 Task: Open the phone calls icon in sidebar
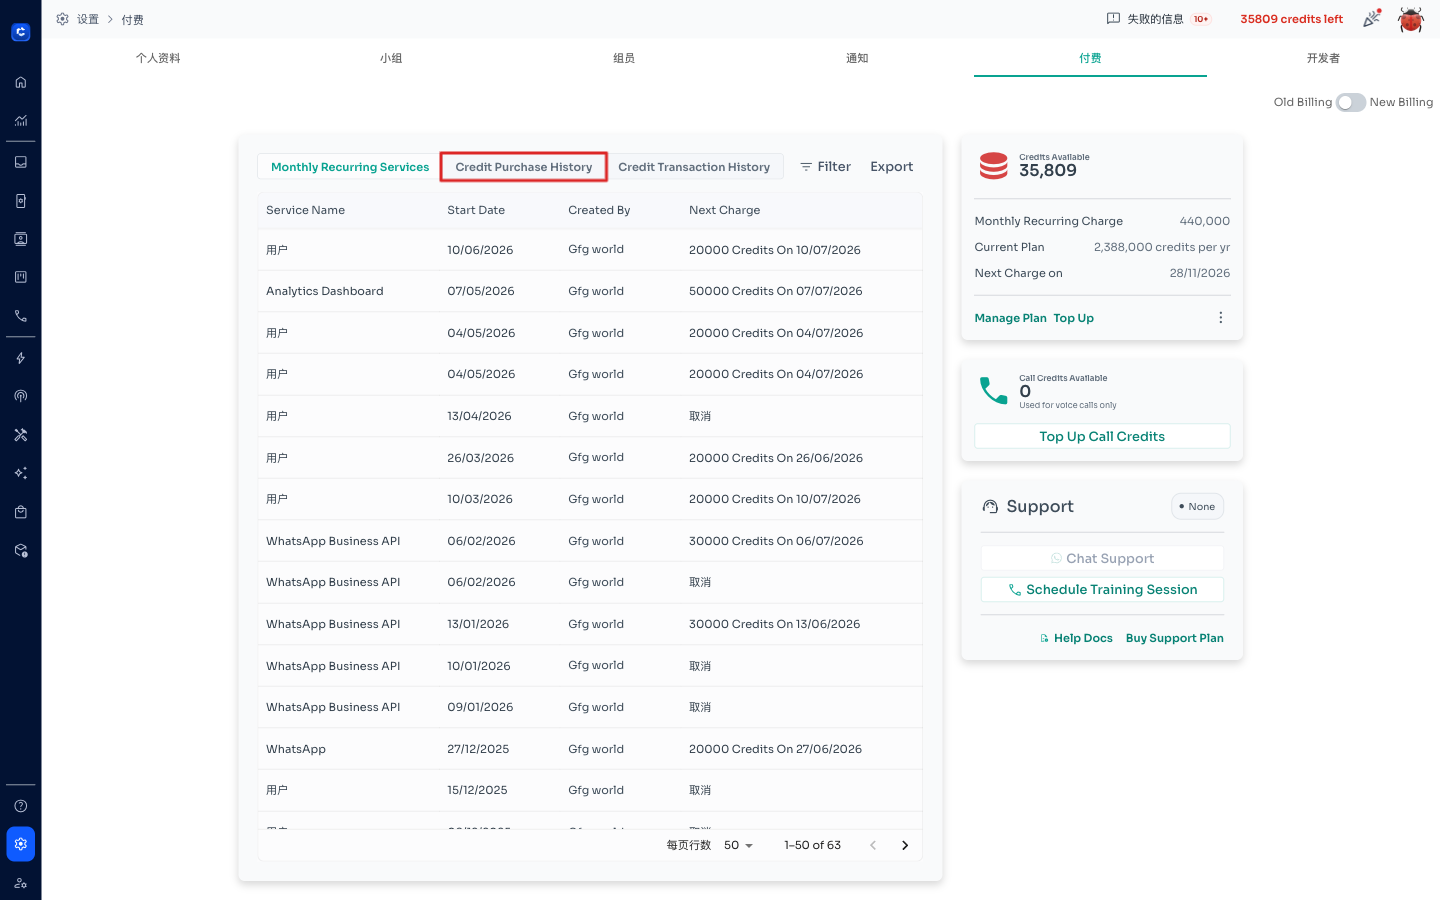point(20,316)
